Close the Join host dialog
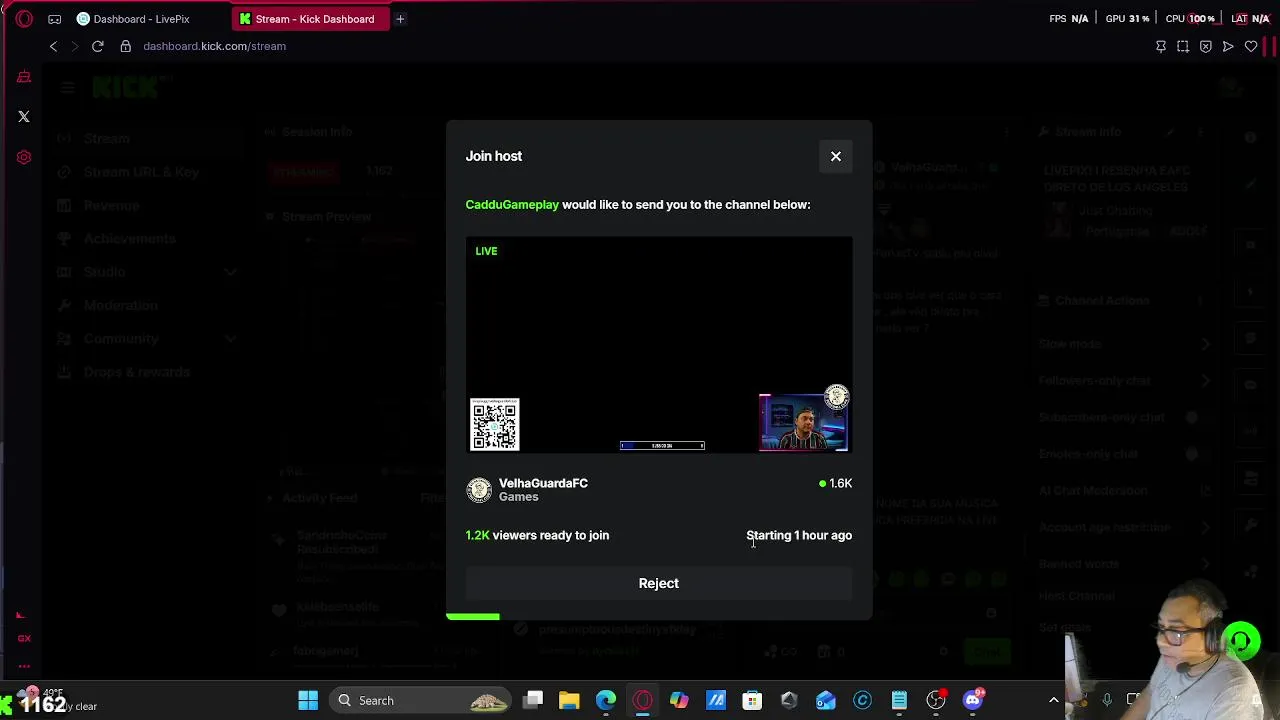This screenshot has height=720, width=1280. 836,156
